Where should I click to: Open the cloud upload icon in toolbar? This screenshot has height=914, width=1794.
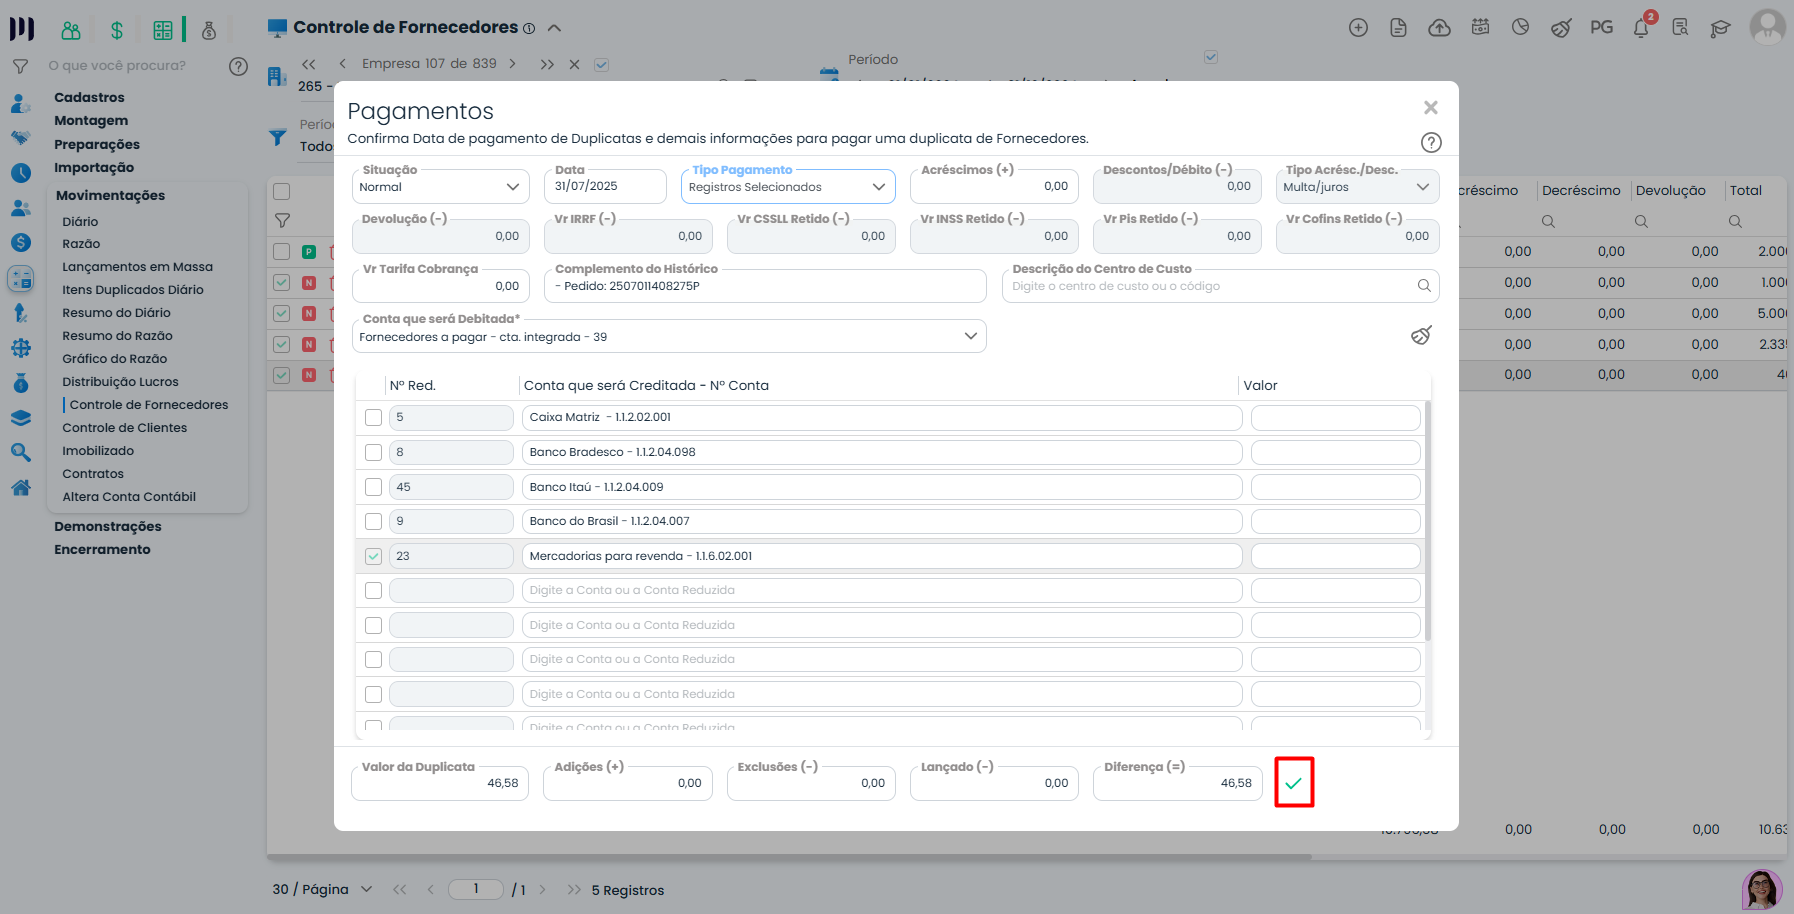tap(1439, 28)
